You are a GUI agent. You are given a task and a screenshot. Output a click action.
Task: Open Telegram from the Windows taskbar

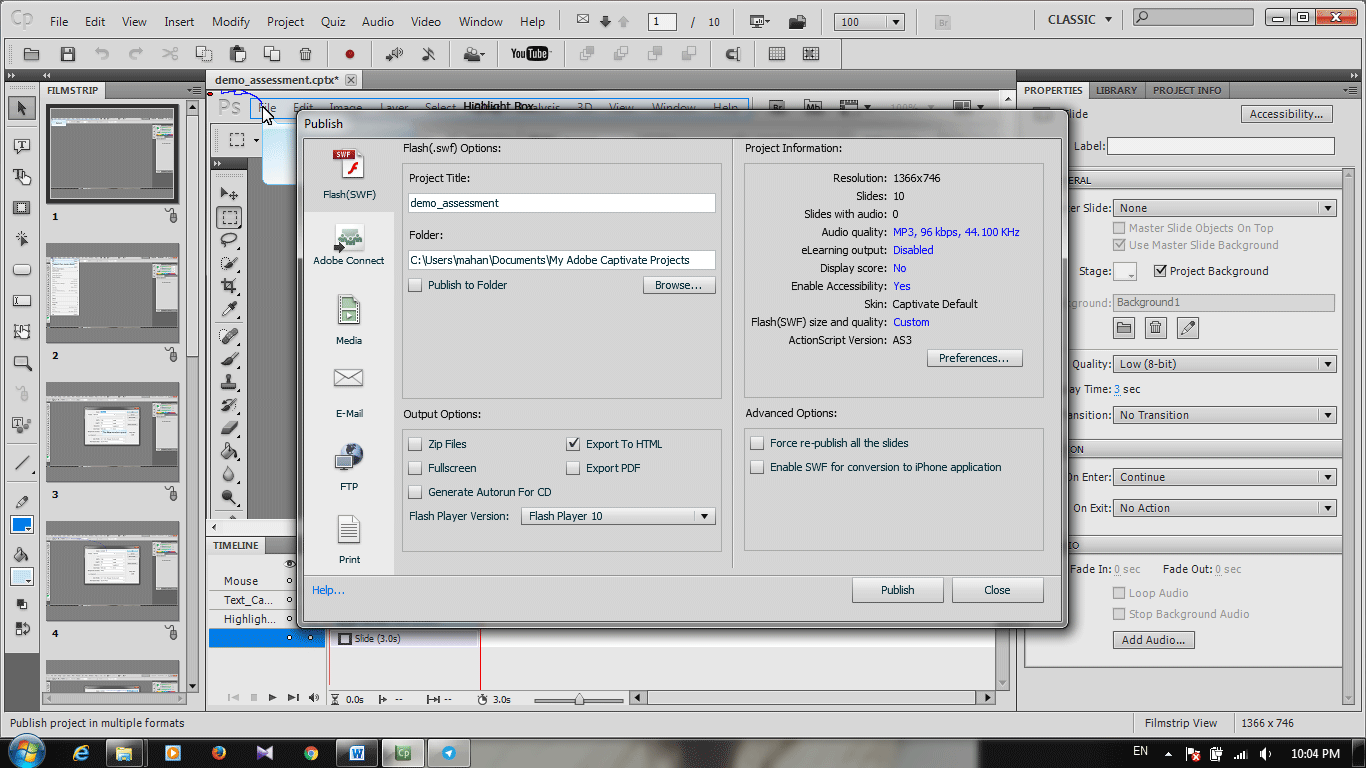tap(448, 753)
